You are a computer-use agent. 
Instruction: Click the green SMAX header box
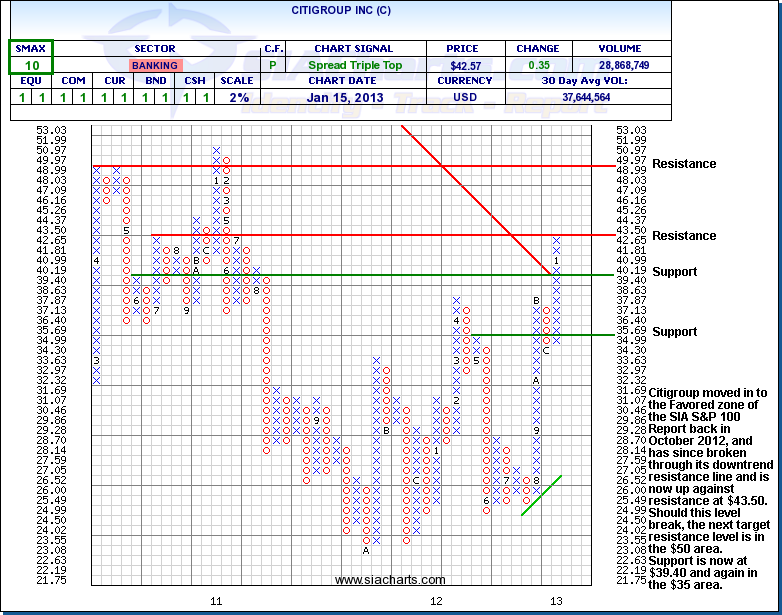point(31,48)
